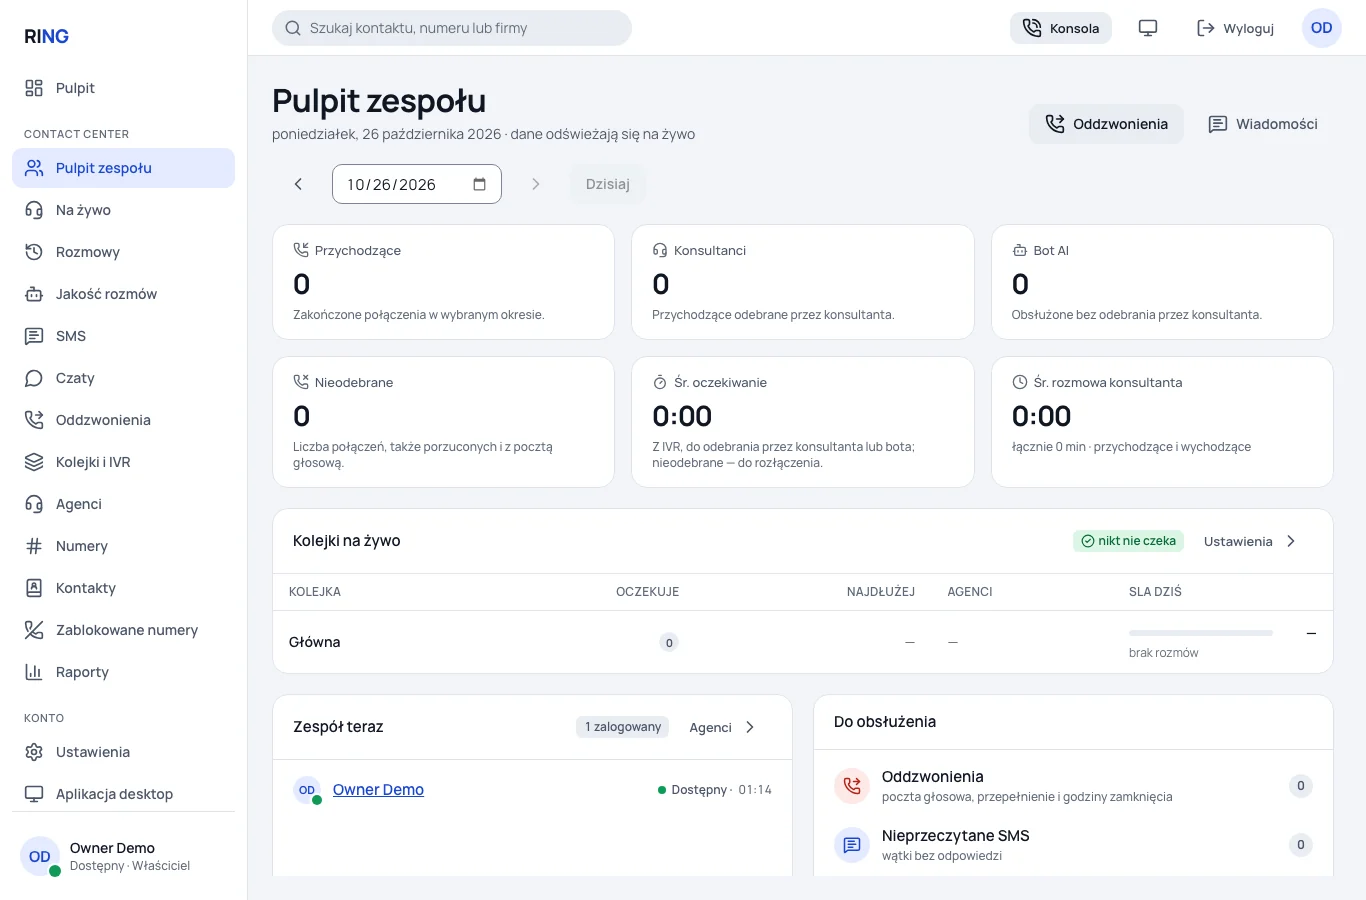The height and width of the screenshot is (900, 1366).
Task: Open Czaty chat bubble icon
Action: [x=34, y=378]
